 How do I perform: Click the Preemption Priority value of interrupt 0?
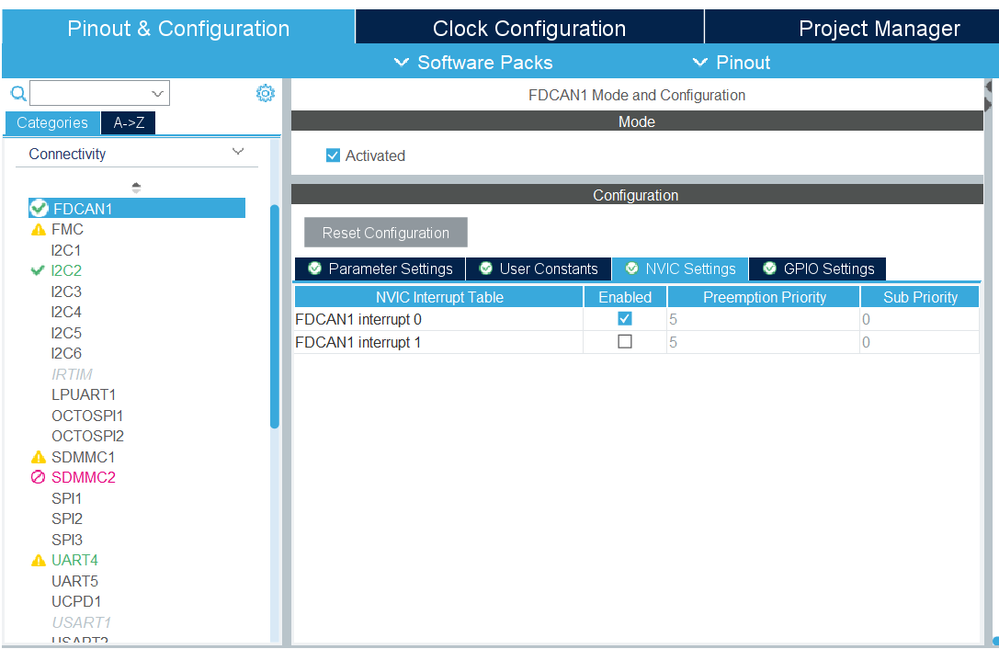coord(763,319)
